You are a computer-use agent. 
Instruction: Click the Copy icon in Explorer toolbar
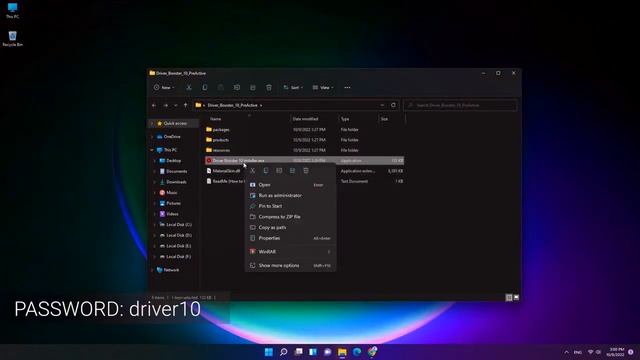(x=204, y=87)
